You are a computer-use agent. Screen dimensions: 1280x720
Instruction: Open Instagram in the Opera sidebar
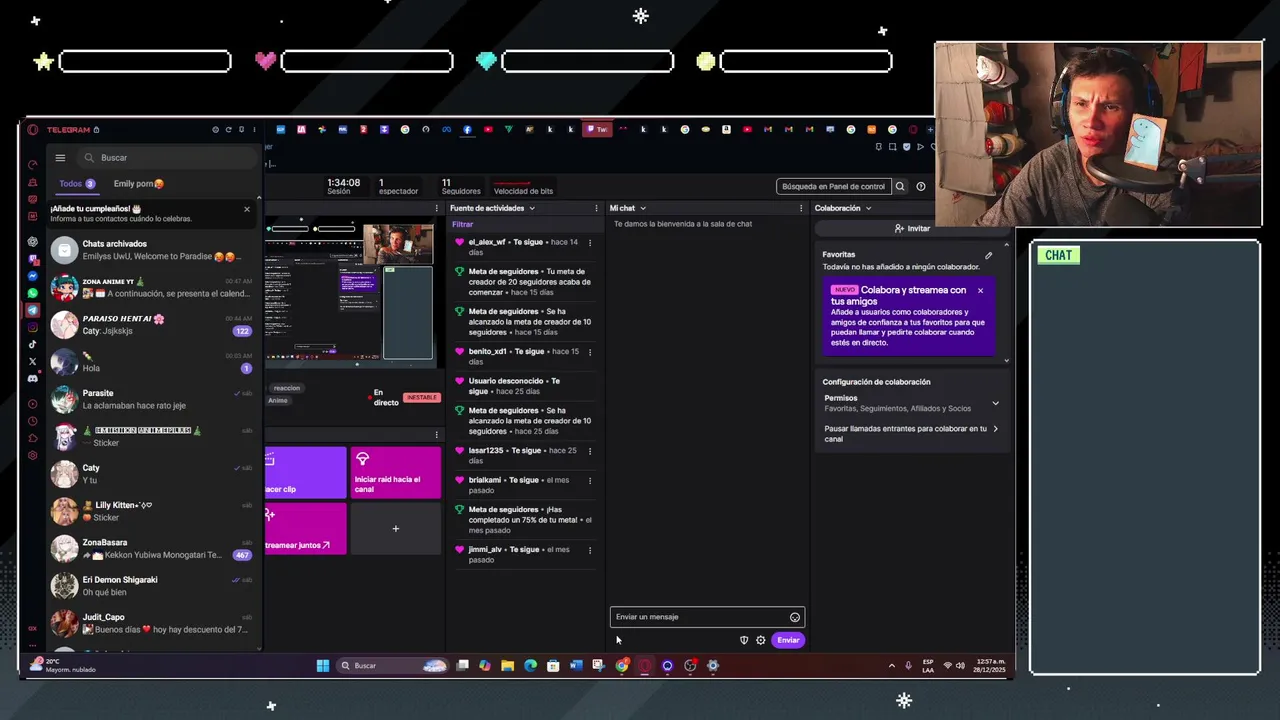click(33, 327)
